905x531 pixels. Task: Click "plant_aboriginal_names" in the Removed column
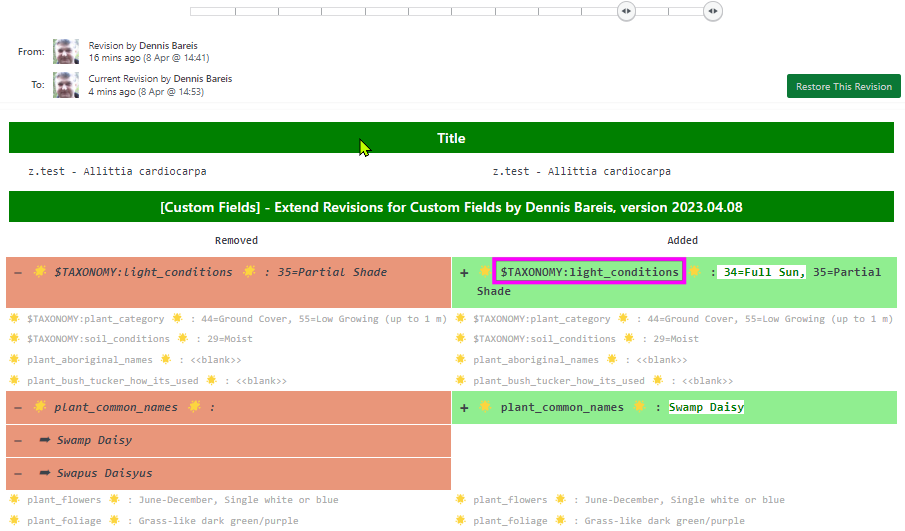tap(89, 360)
